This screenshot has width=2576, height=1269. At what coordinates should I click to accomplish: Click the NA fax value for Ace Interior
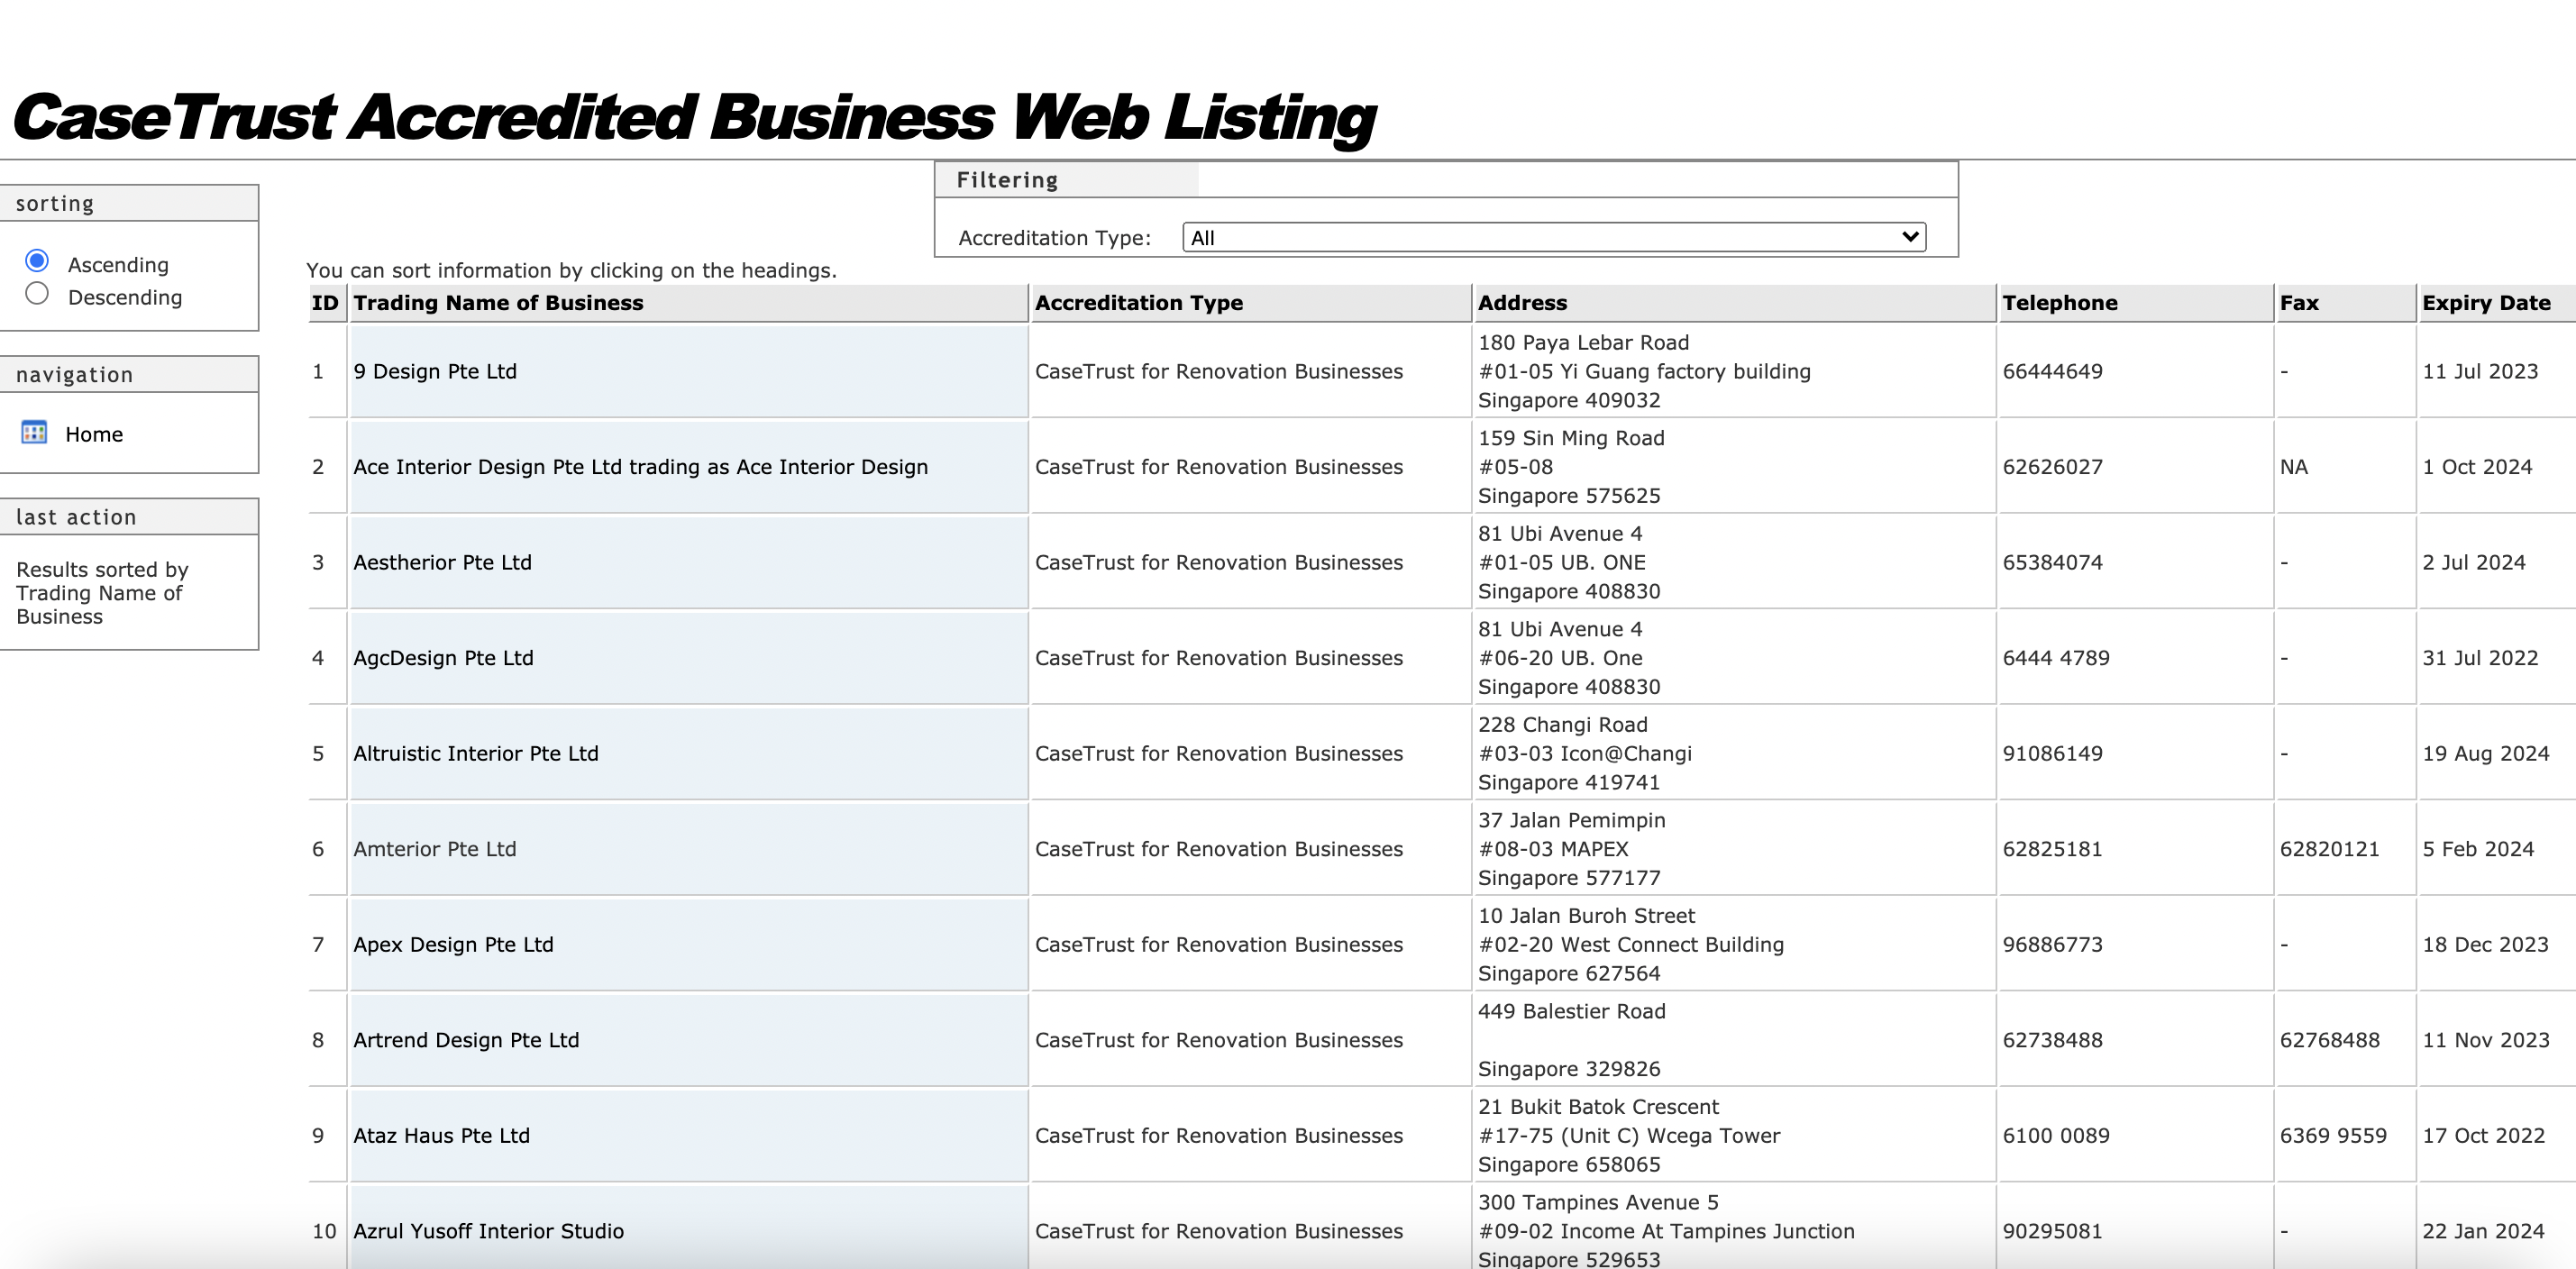click(x=2293, y=467)
